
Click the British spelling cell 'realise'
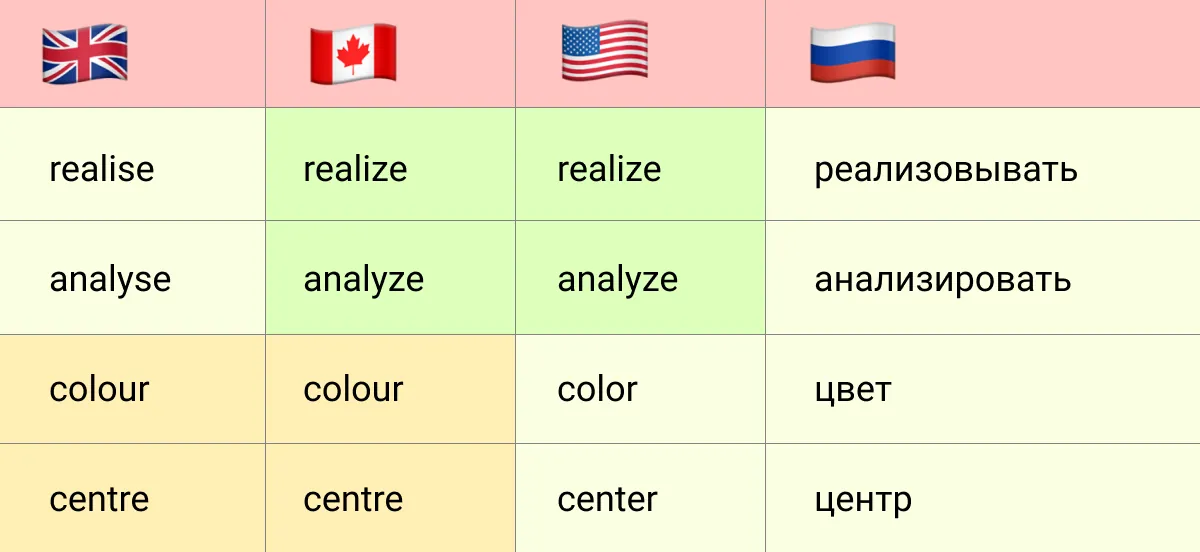point(132,164)
